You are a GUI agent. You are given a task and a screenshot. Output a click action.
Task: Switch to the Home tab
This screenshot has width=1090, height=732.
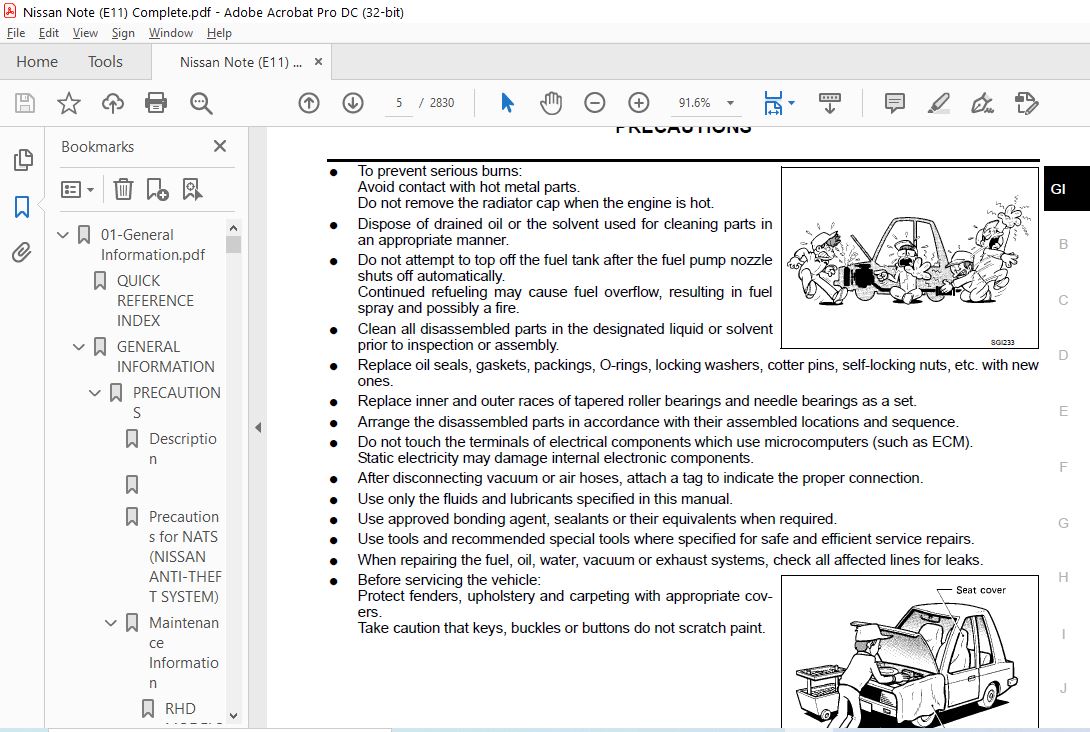pyautogui.click(x=37, y=62)
